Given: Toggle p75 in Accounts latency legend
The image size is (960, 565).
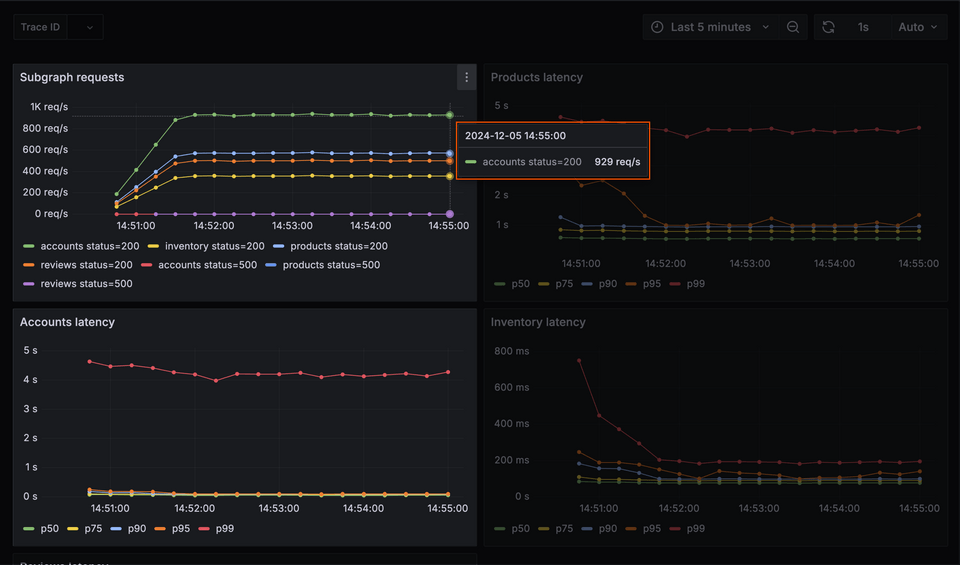Looking at the screenshot, I should coord(93,528).
